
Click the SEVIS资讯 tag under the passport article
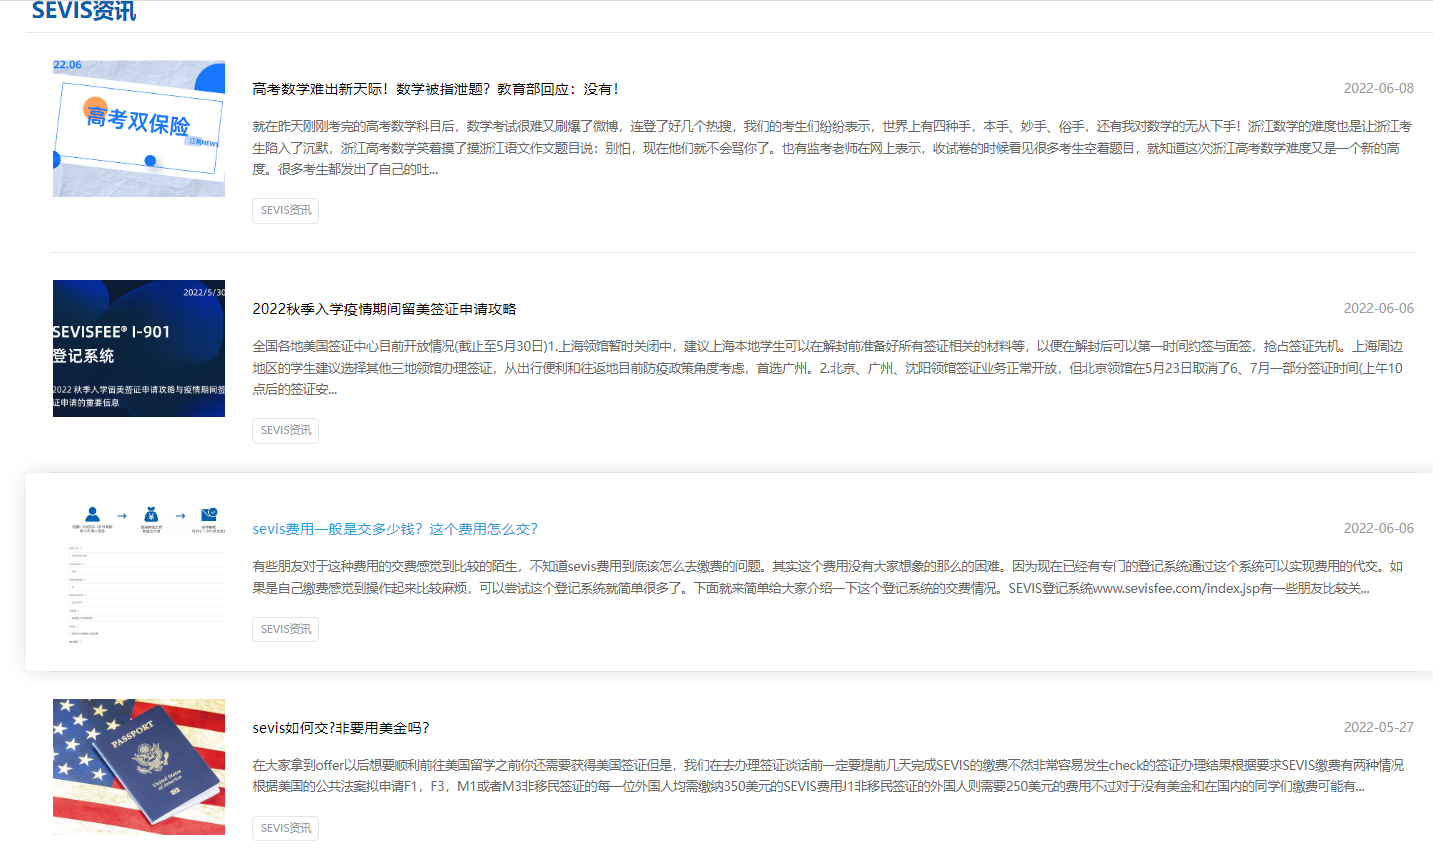[x=285, y=828]
